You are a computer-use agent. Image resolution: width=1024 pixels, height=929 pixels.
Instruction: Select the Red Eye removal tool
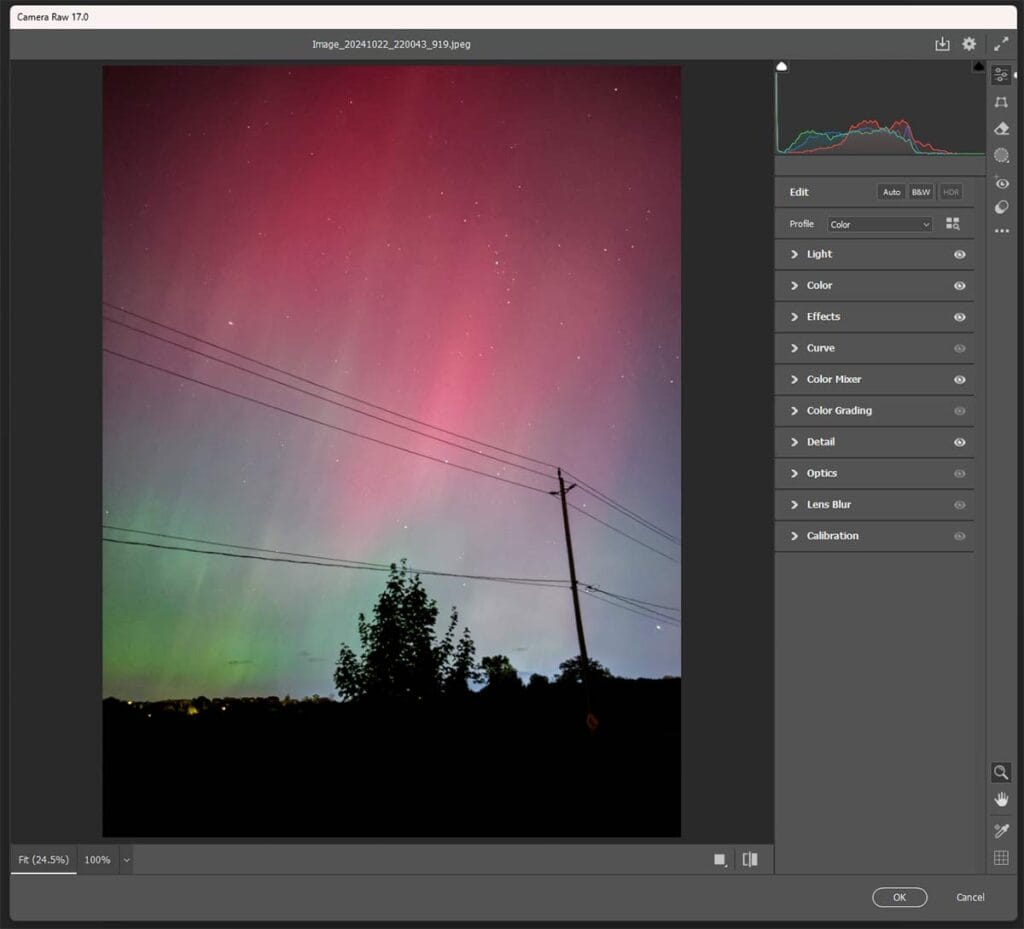click(1001, 181)
